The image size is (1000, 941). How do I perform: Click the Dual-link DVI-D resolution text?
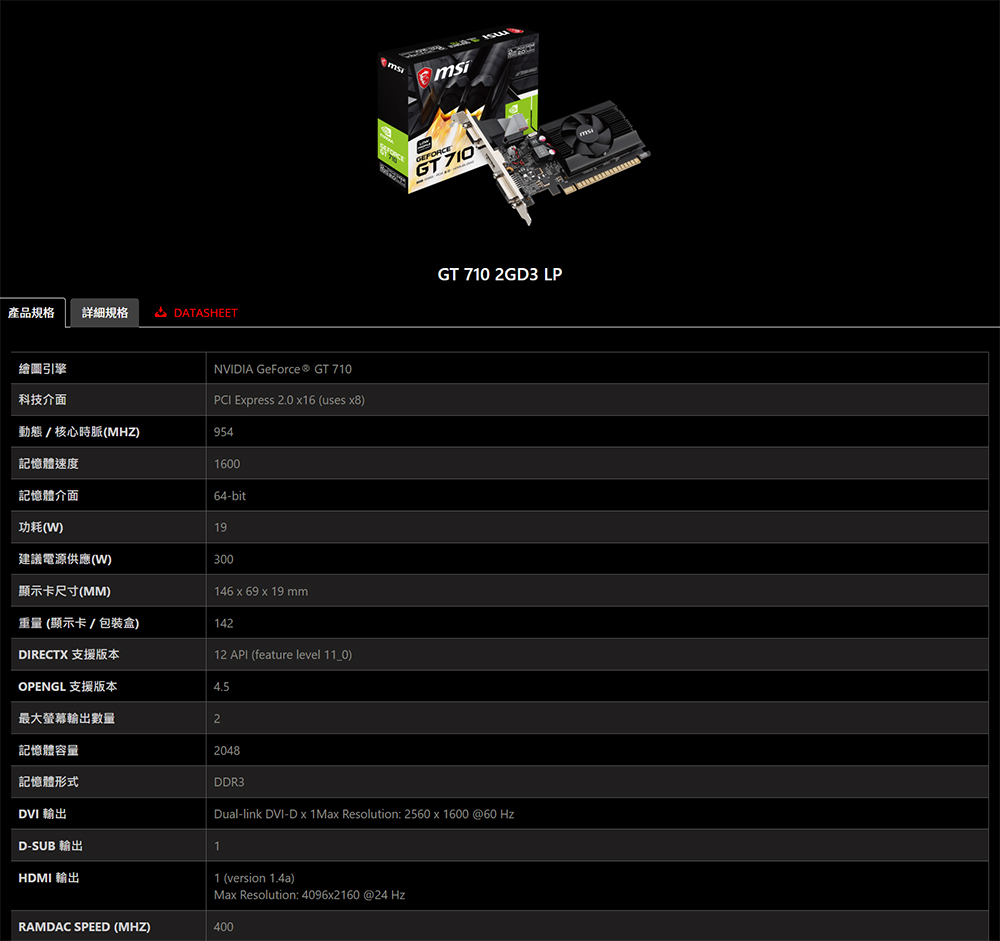coord(364,814)
